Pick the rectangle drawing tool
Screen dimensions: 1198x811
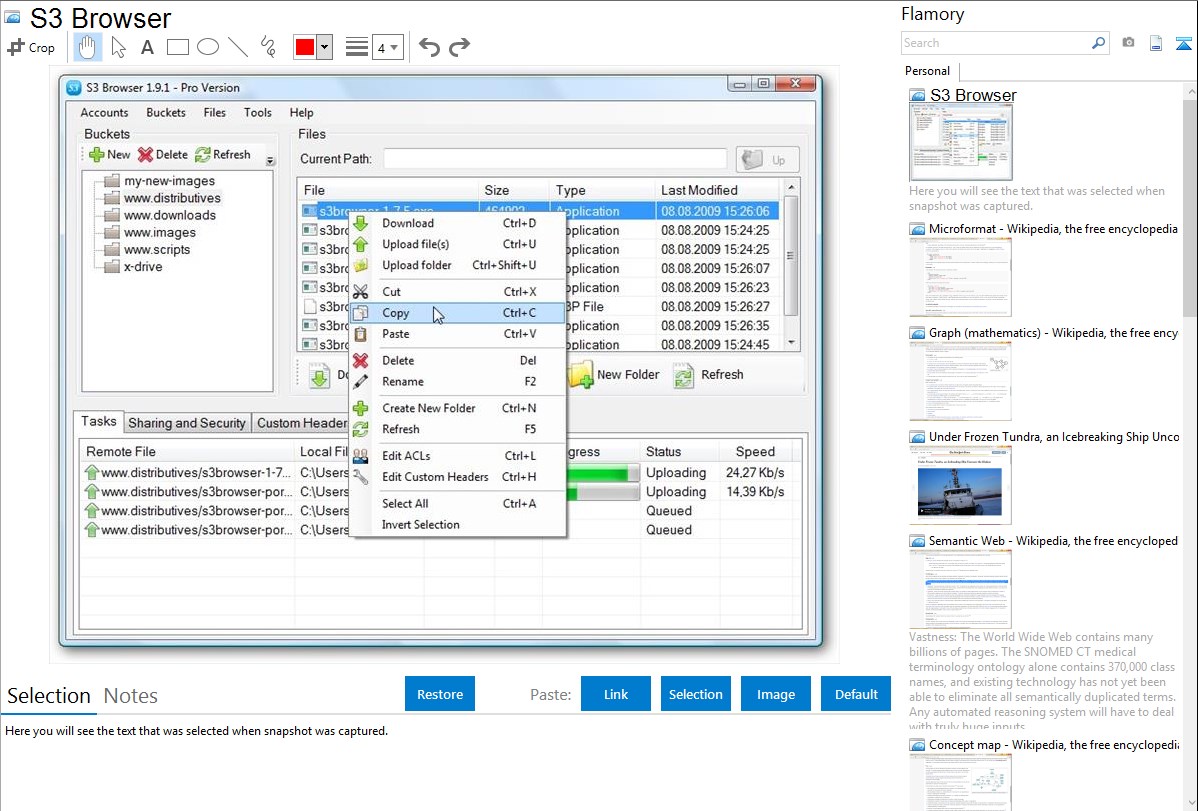click(178, 47)
